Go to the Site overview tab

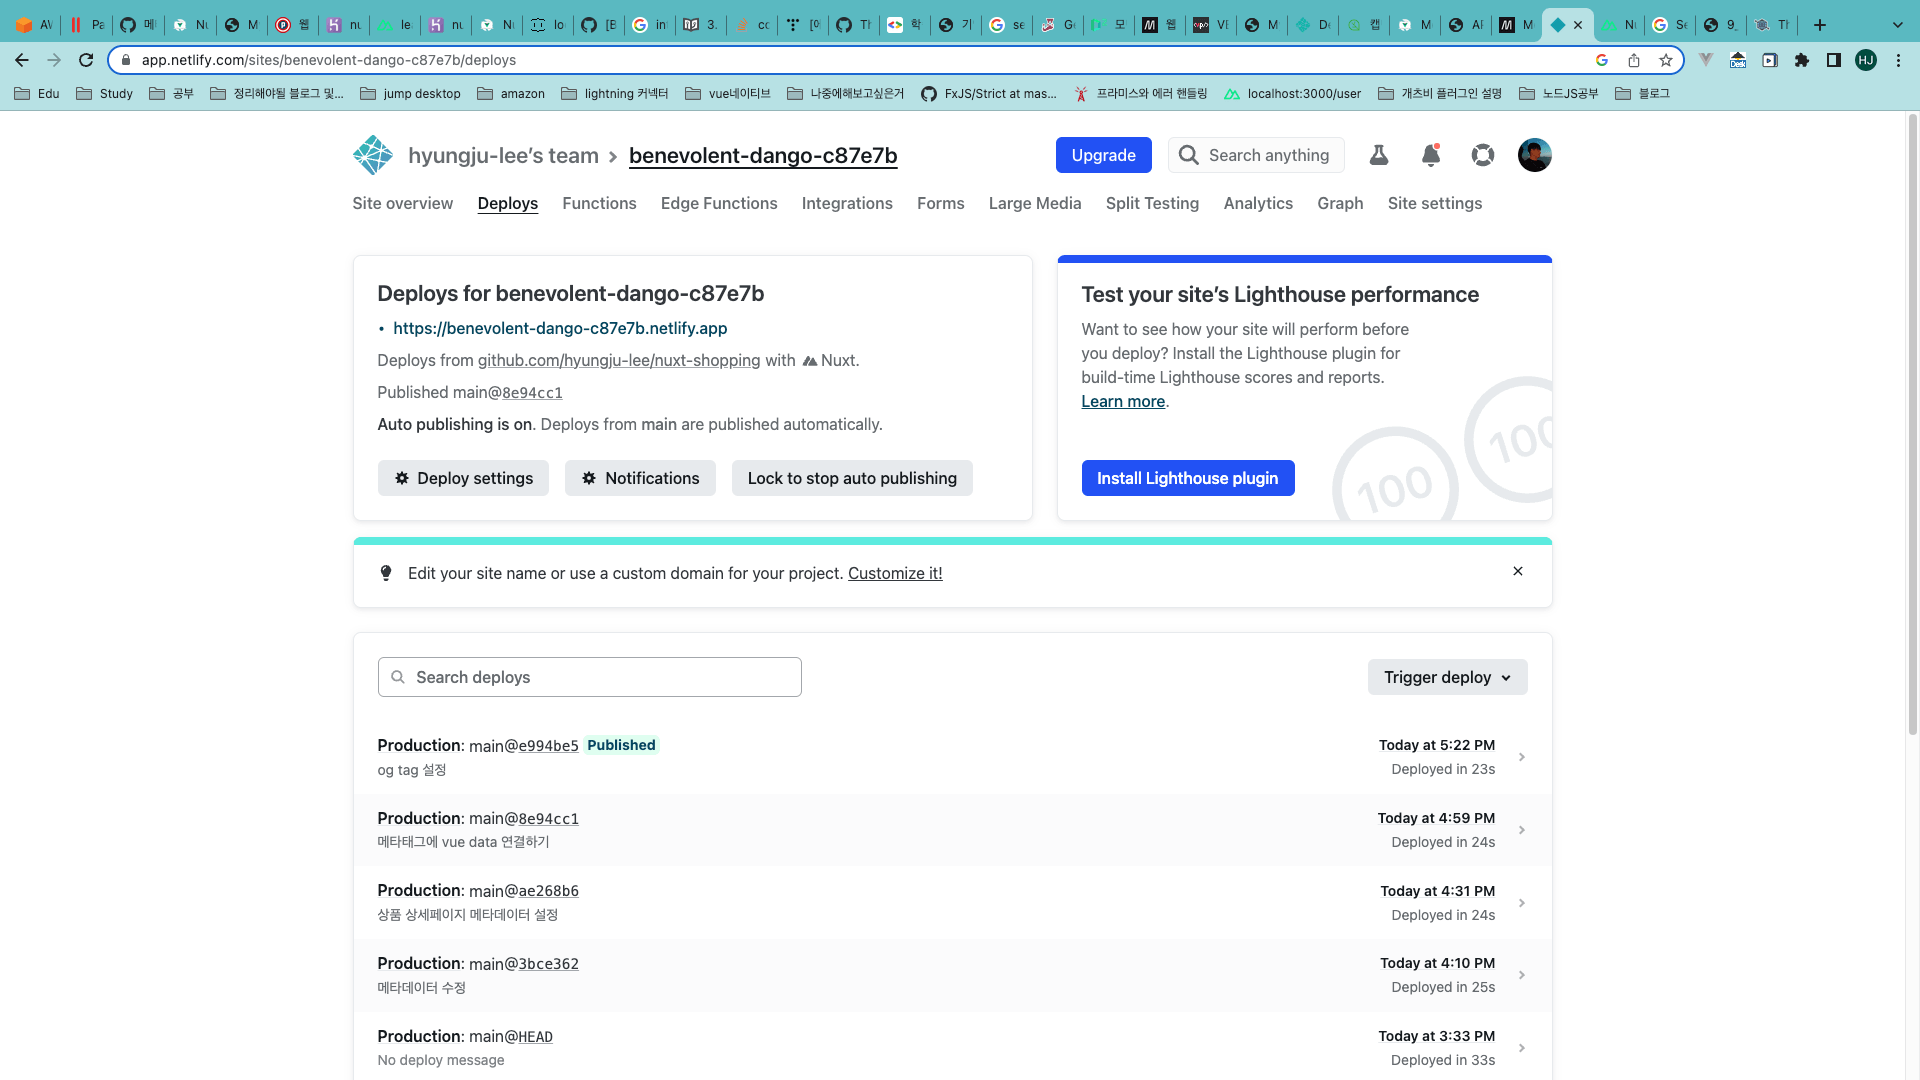coord(402,203)
